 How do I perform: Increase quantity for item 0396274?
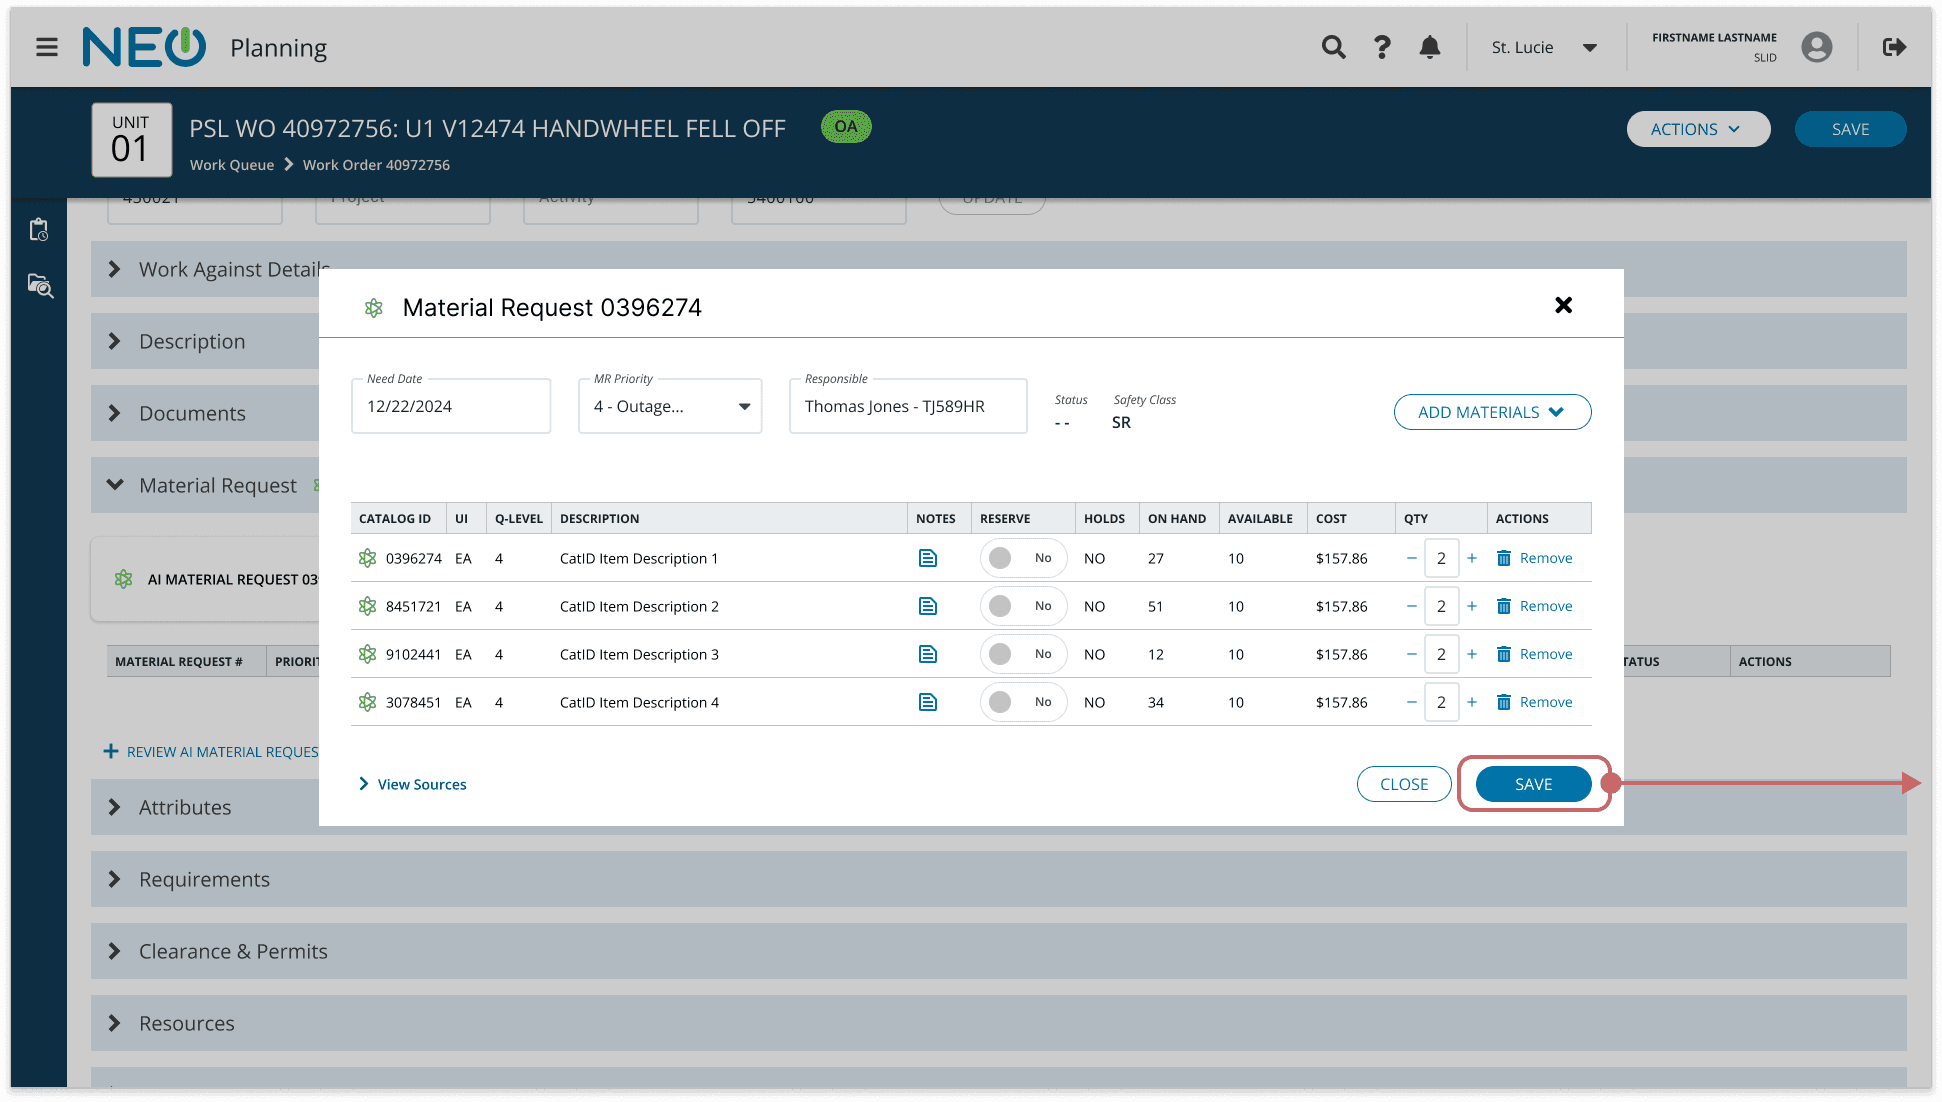[1472, 558]
